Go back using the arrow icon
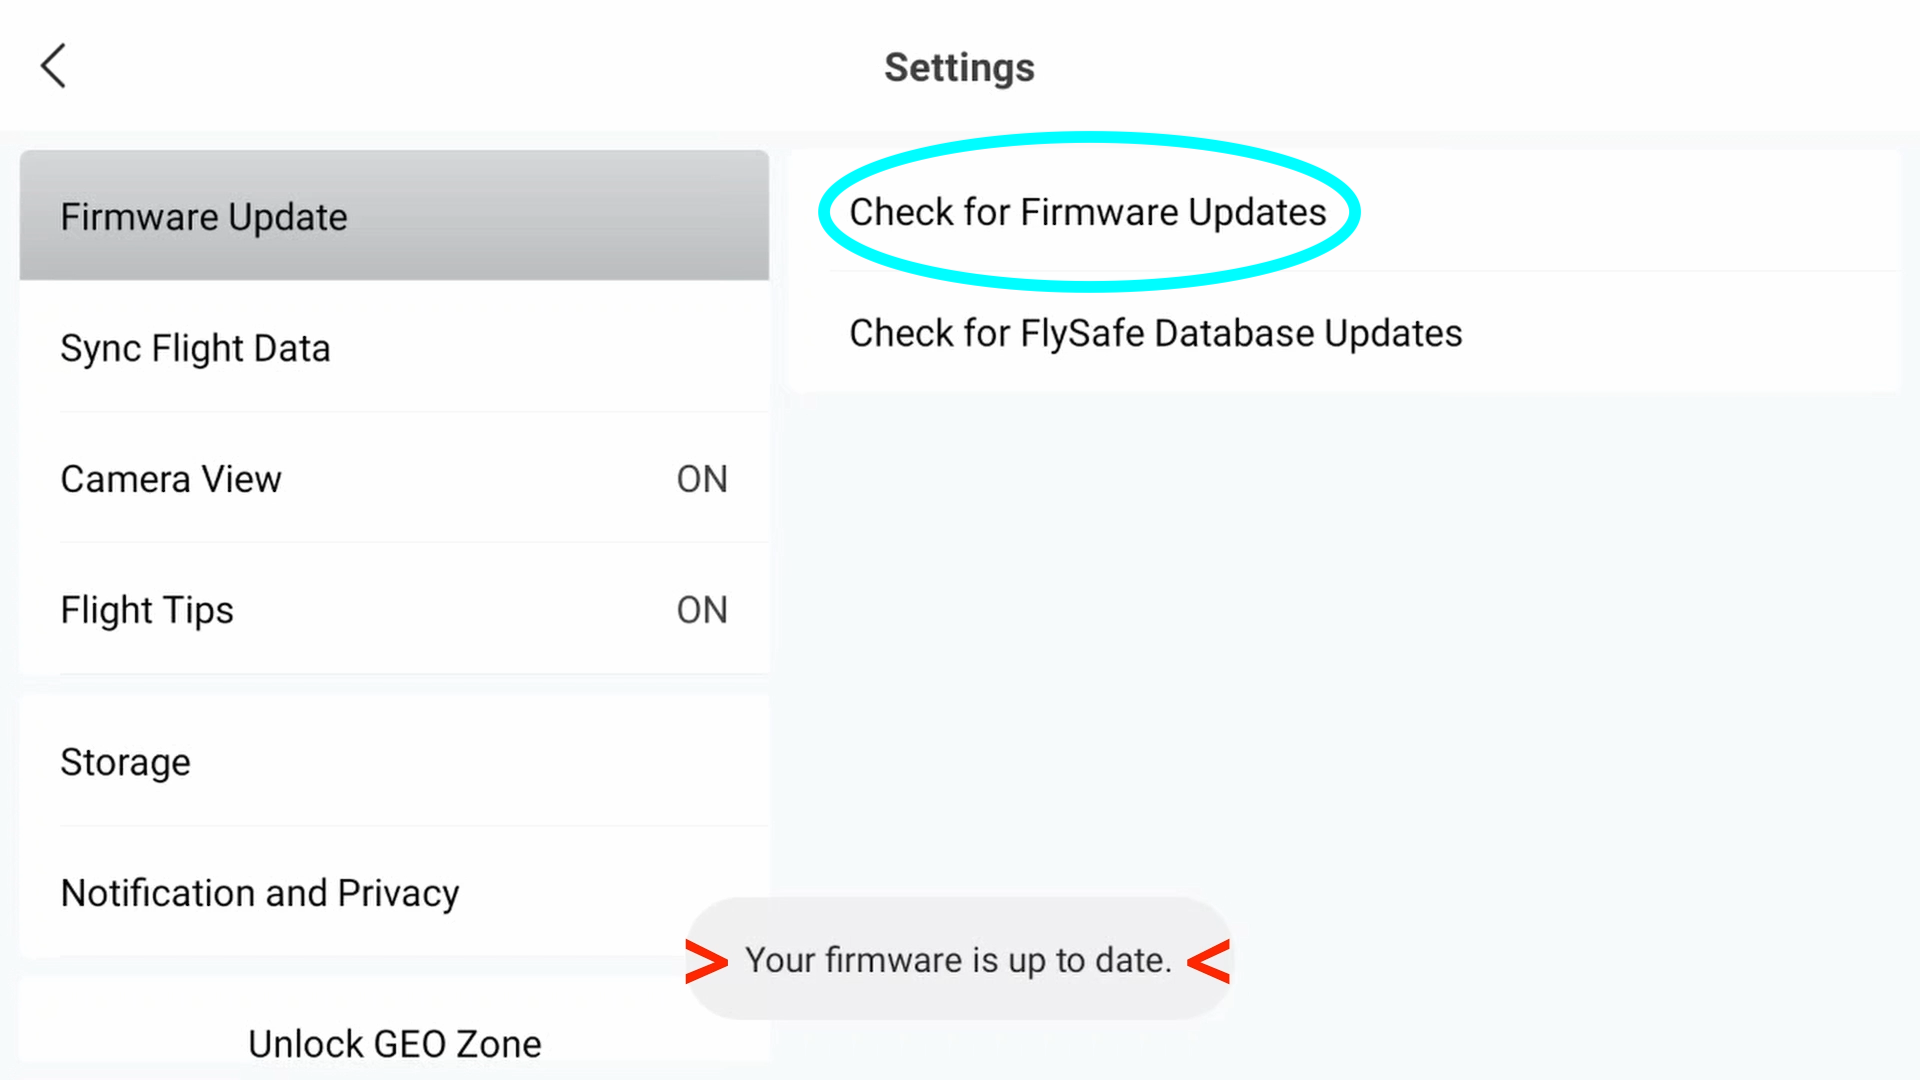Image resolution: width=1920 pixels, height=1080 pixels. [53, 66]
